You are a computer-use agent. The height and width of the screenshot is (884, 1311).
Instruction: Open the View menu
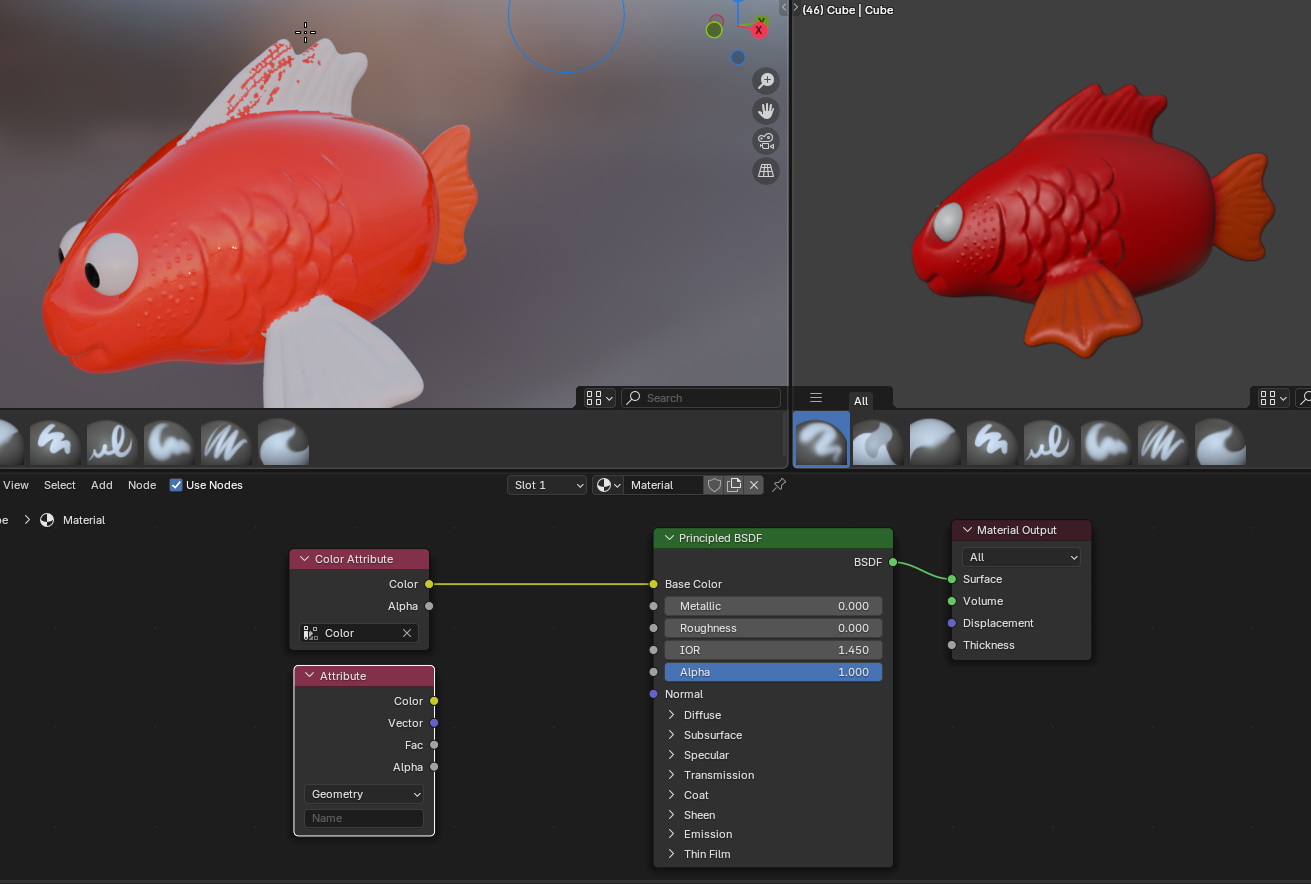pos(16,485)
